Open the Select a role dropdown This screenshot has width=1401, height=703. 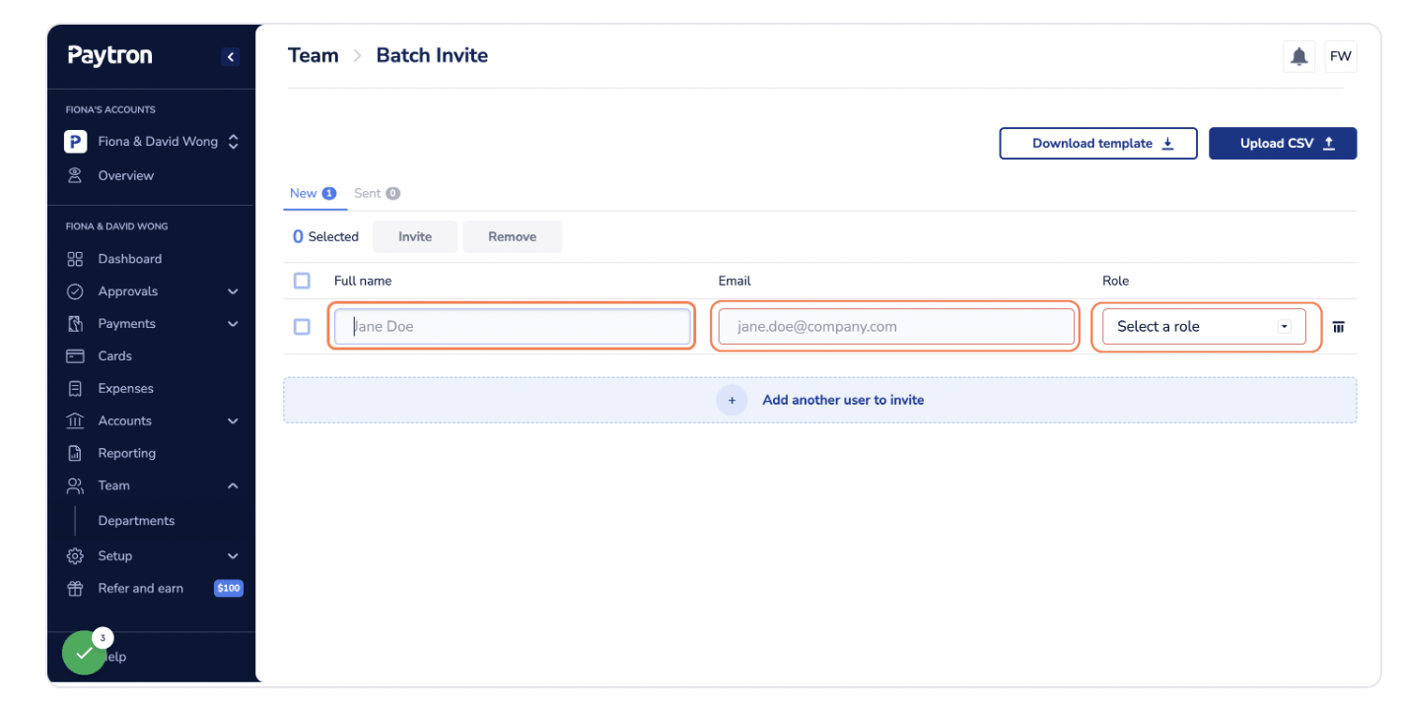1203,327
